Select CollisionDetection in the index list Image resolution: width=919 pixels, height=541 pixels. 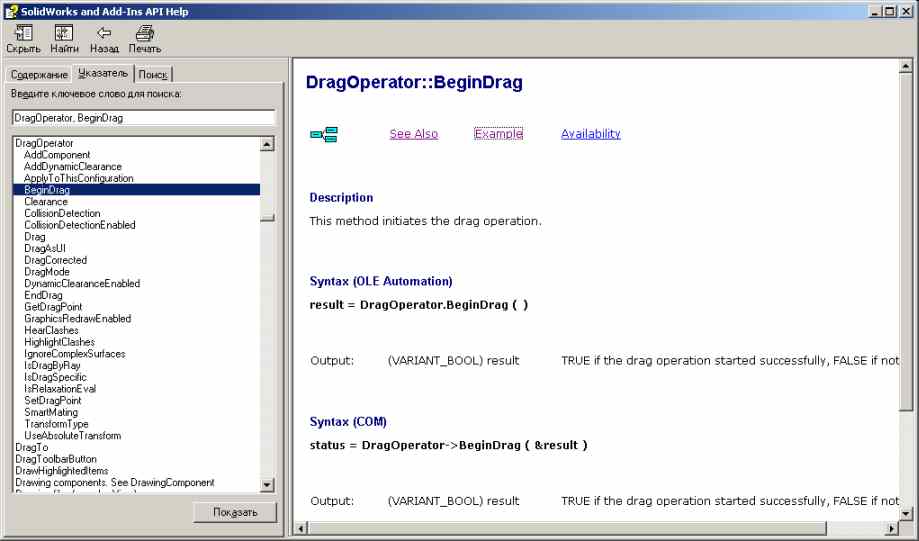coord(62,213)
